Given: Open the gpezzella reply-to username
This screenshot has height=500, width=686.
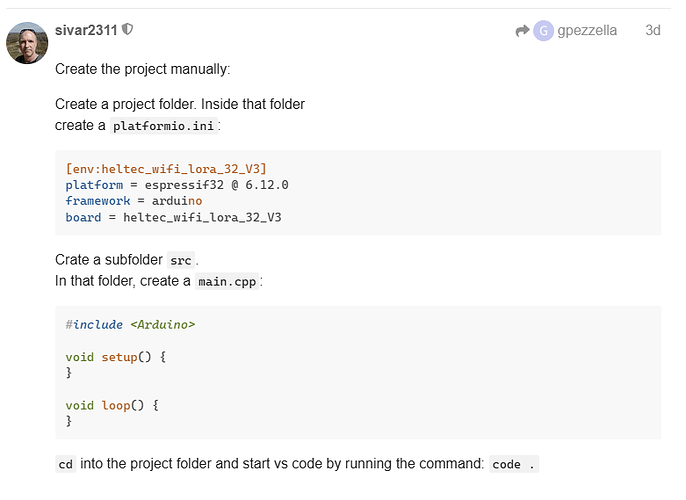Looking at the screenshot, I should coord(587,30).
